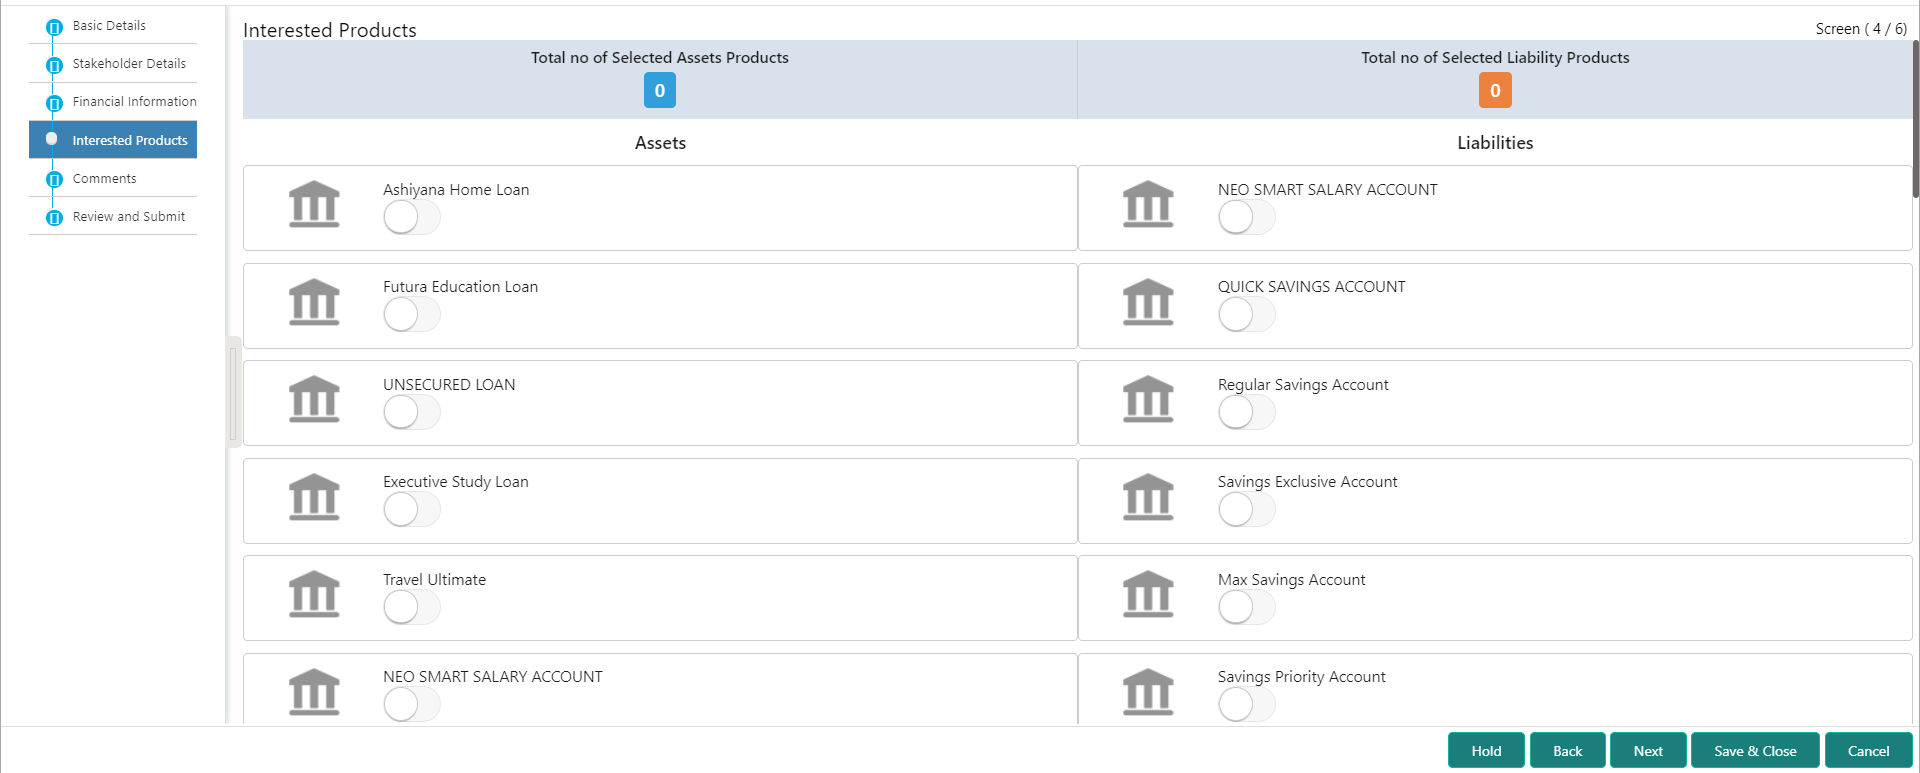1920x773 pixels.
Task: Click the bank icon beside Ashiyana Home Loan
Action: pos(314,204)
